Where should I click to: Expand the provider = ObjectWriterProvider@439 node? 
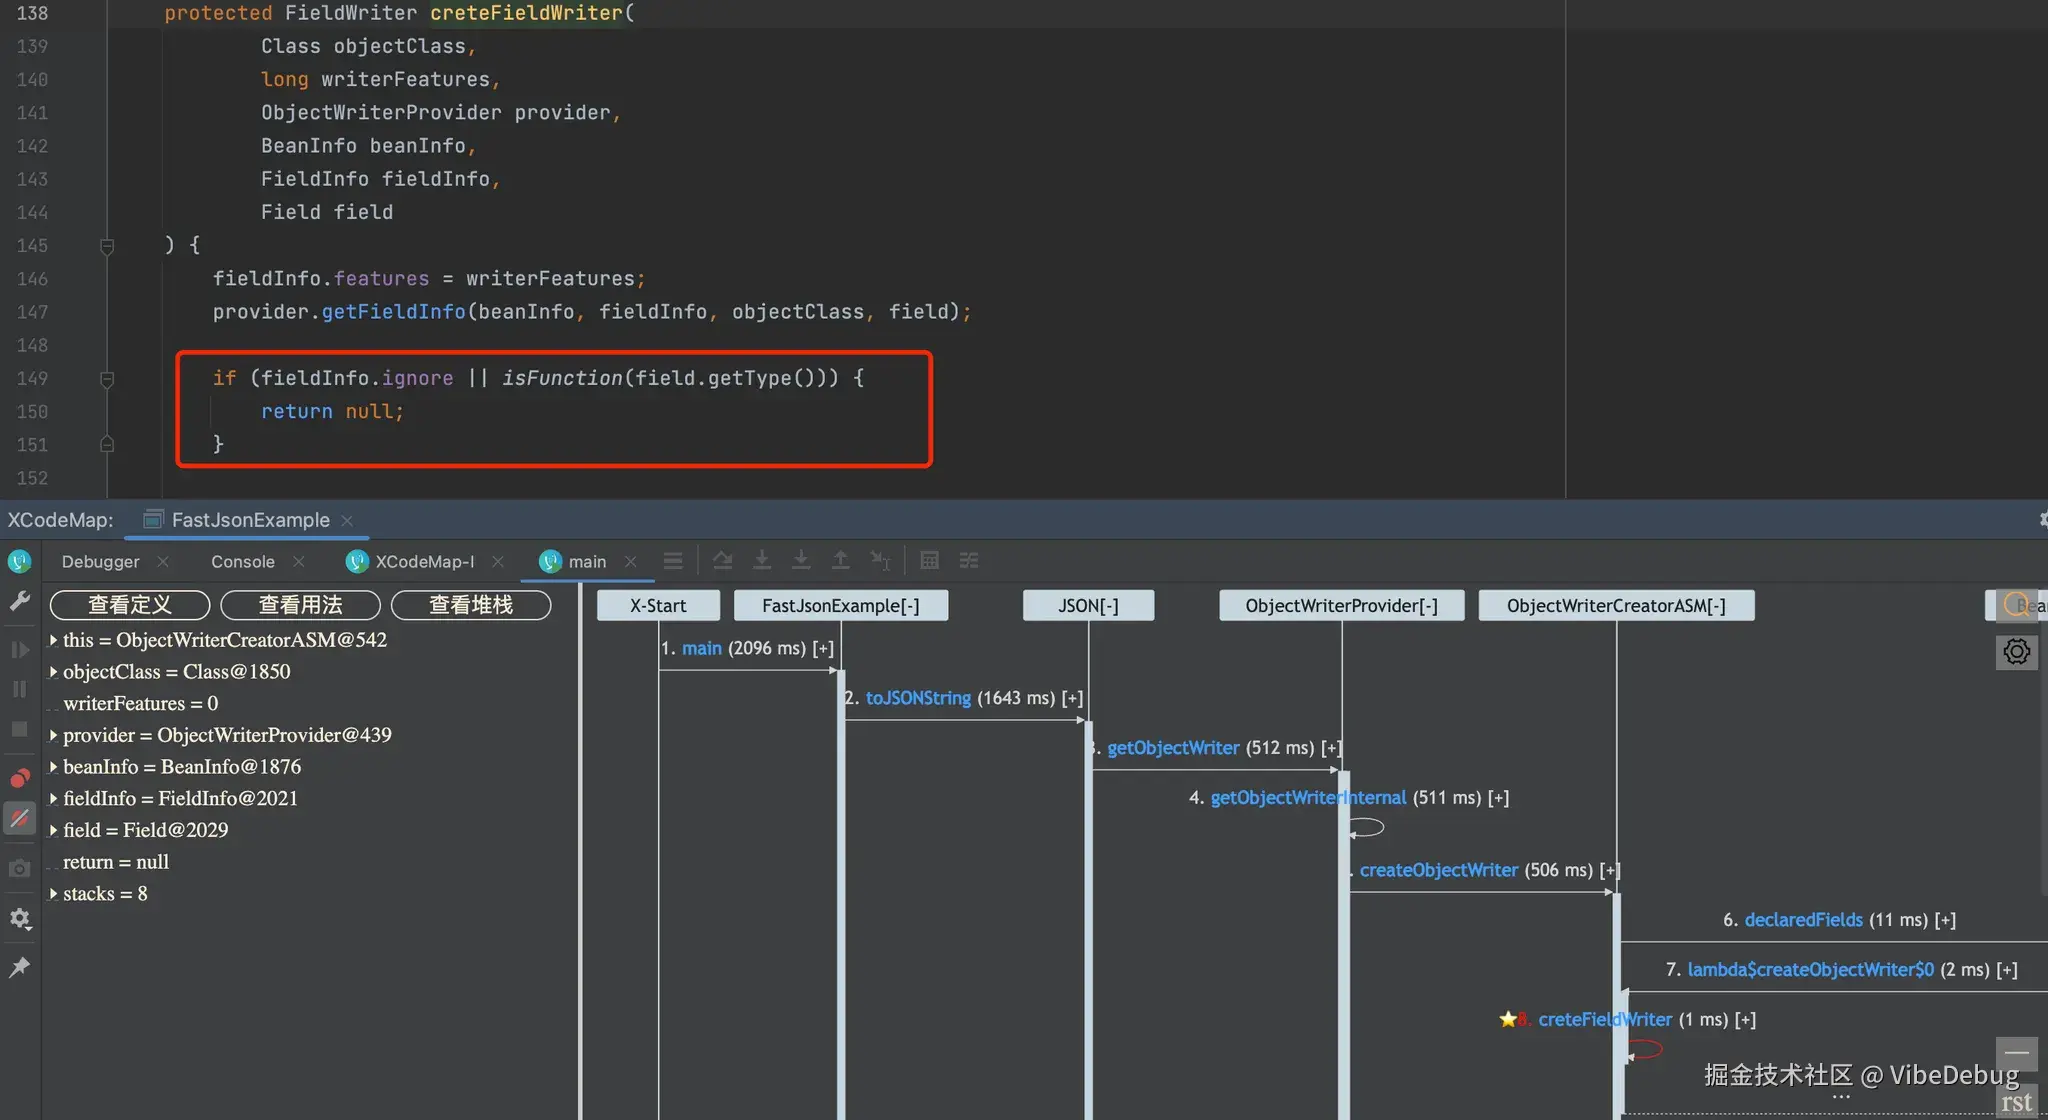53,735
